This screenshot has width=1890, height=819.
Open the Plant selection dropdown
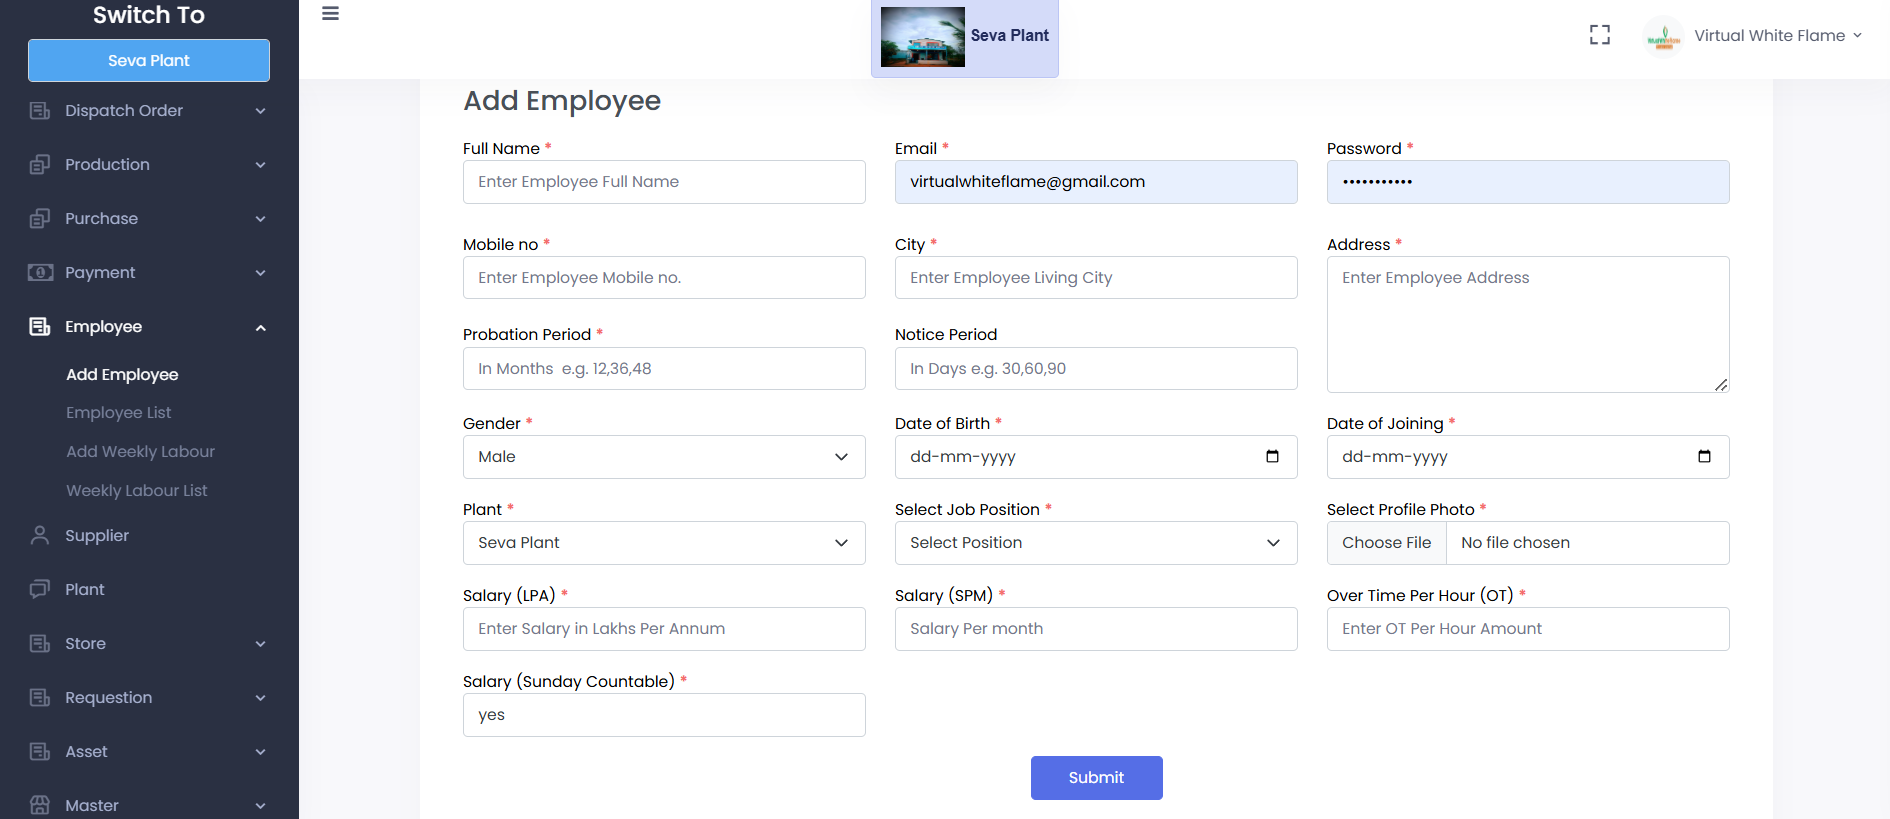(x=664, y=543)
